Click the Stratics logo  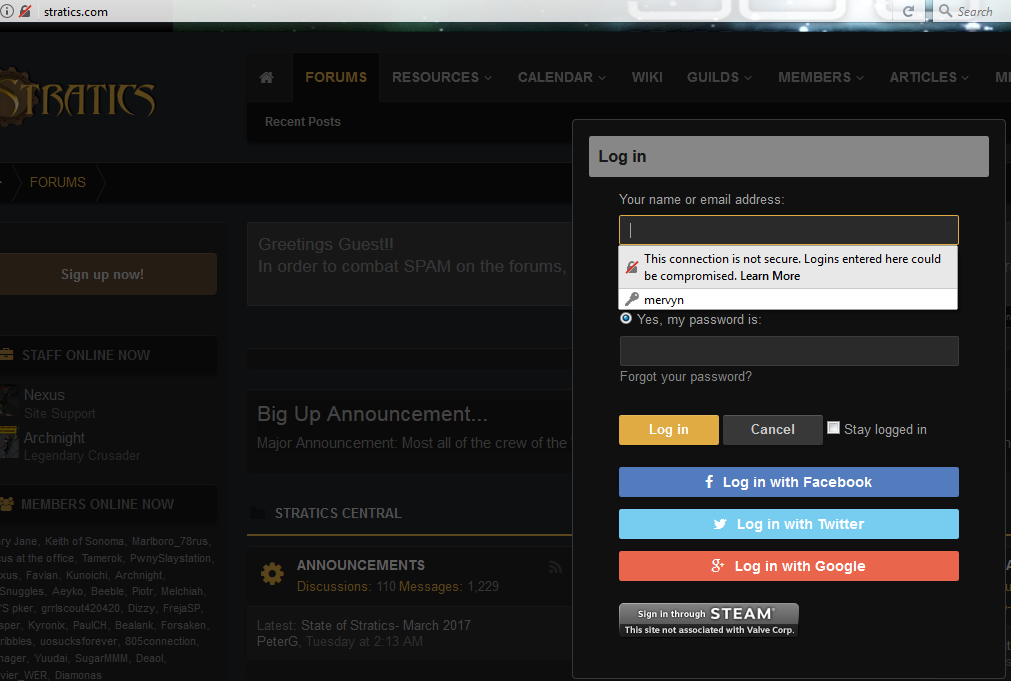click(77, 98)
